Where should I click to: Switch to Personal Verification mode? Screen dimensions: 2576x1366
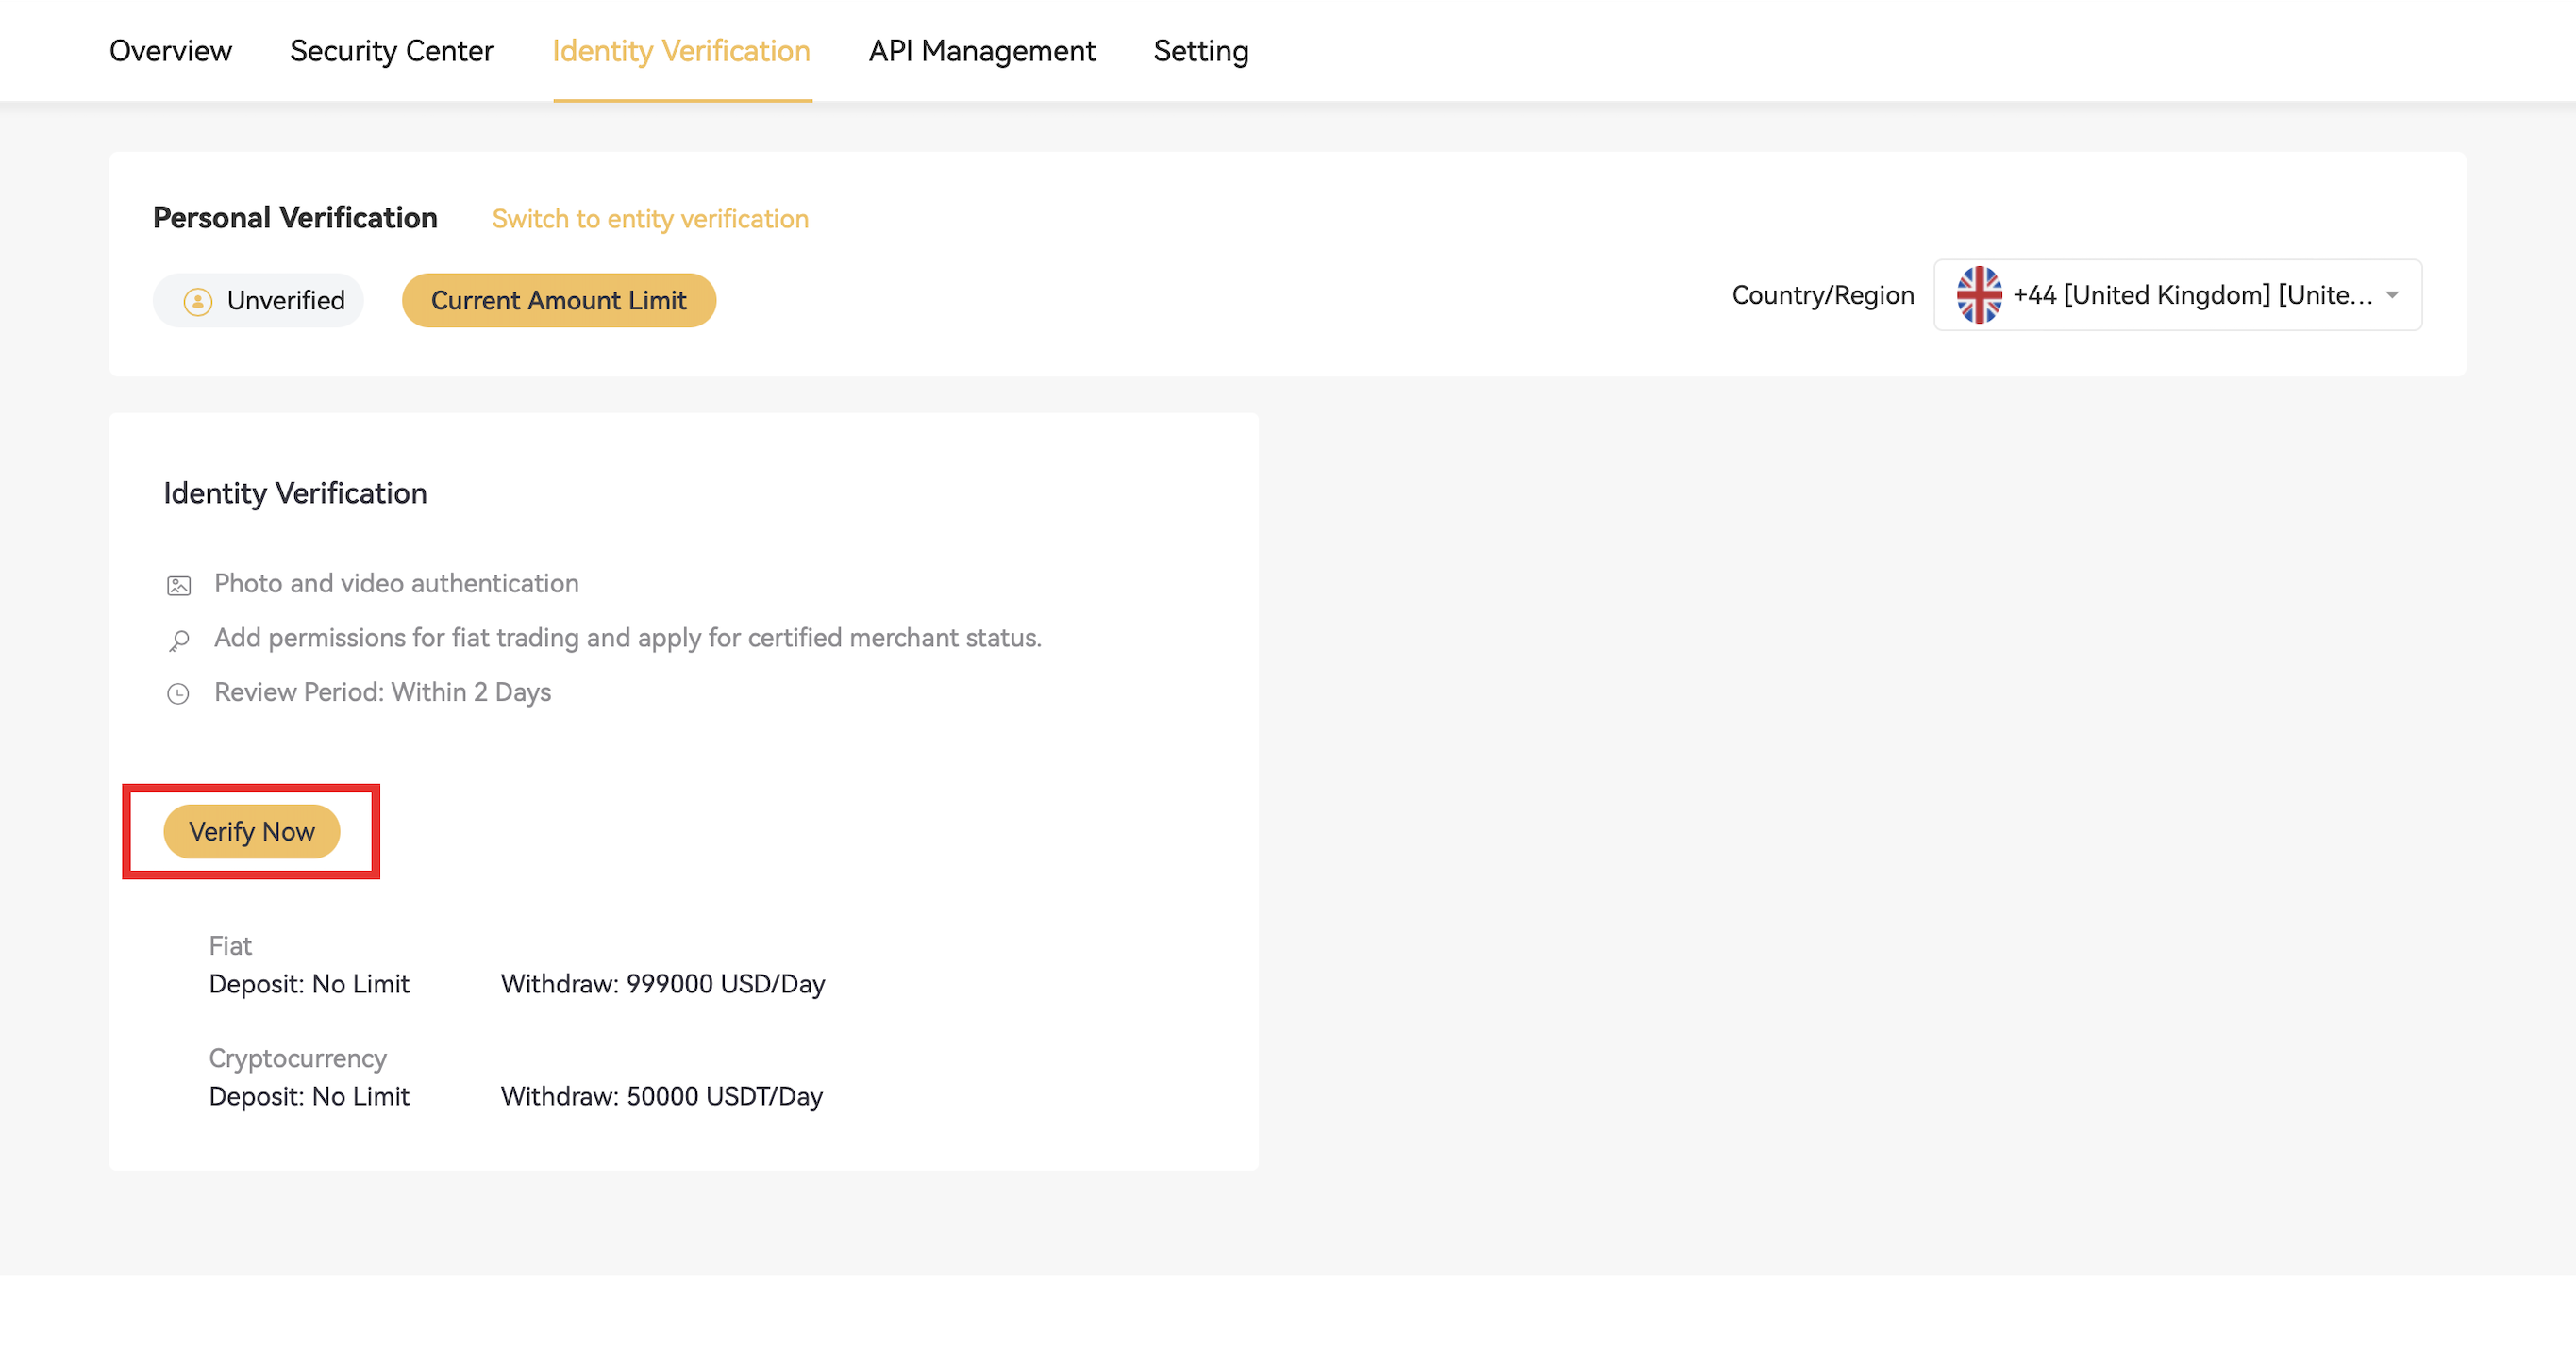pyautogui.click(x=295, y=217)
